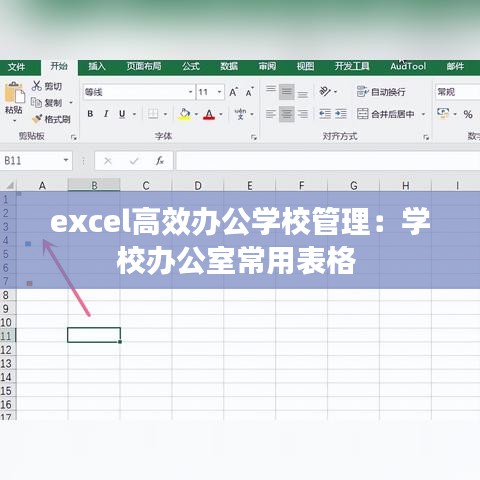
Task: Switch to the 开发工具 Developer tab
Action: (352, 66)
